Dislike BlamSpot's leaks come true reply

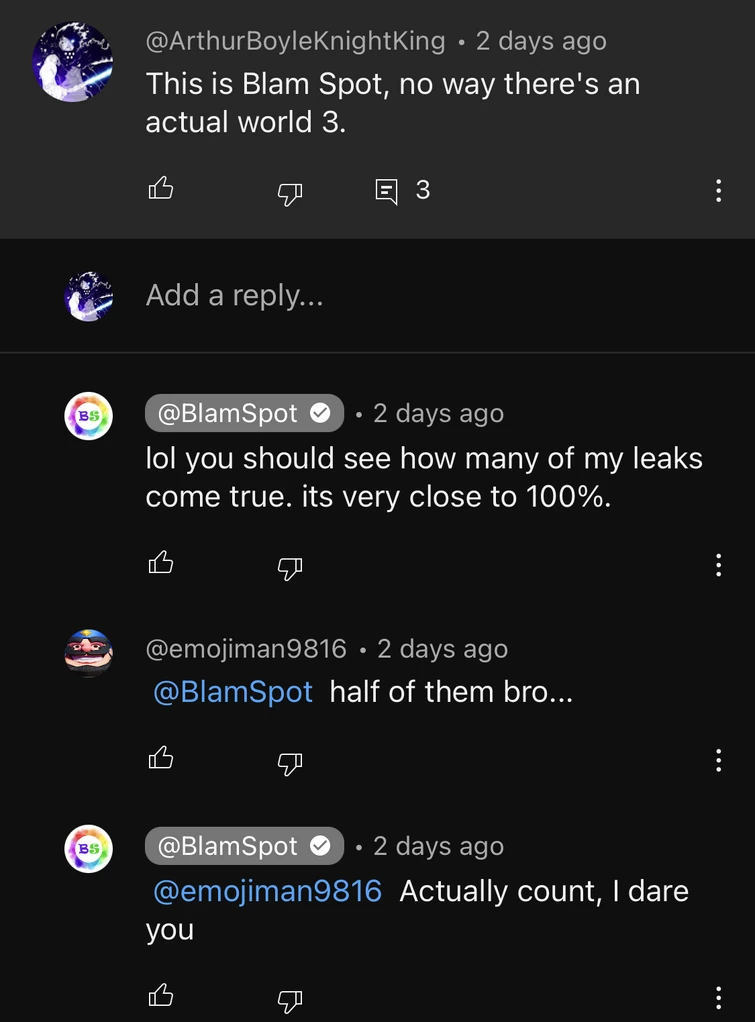coord(289,568)
